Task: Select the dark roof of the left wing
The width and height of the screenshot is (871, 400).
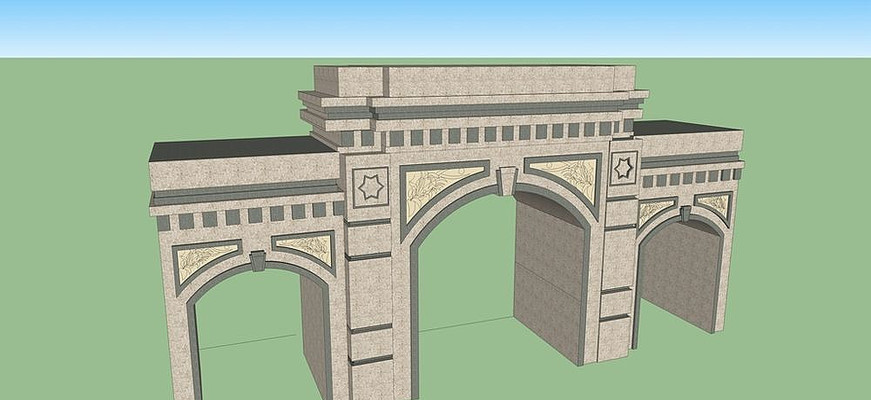Action: (x=238, y=148)
